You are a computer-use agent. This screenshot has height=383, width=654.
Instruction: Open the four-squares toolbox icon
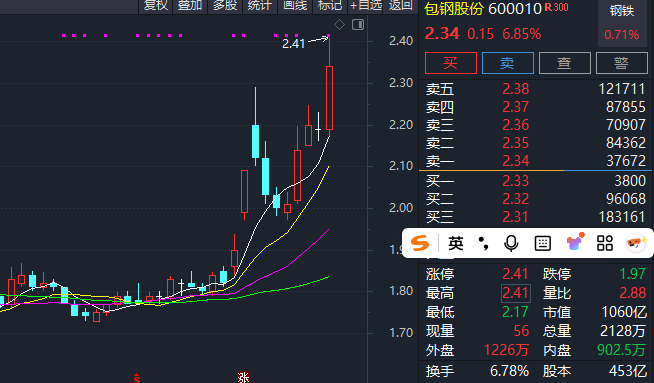point(605,243)
